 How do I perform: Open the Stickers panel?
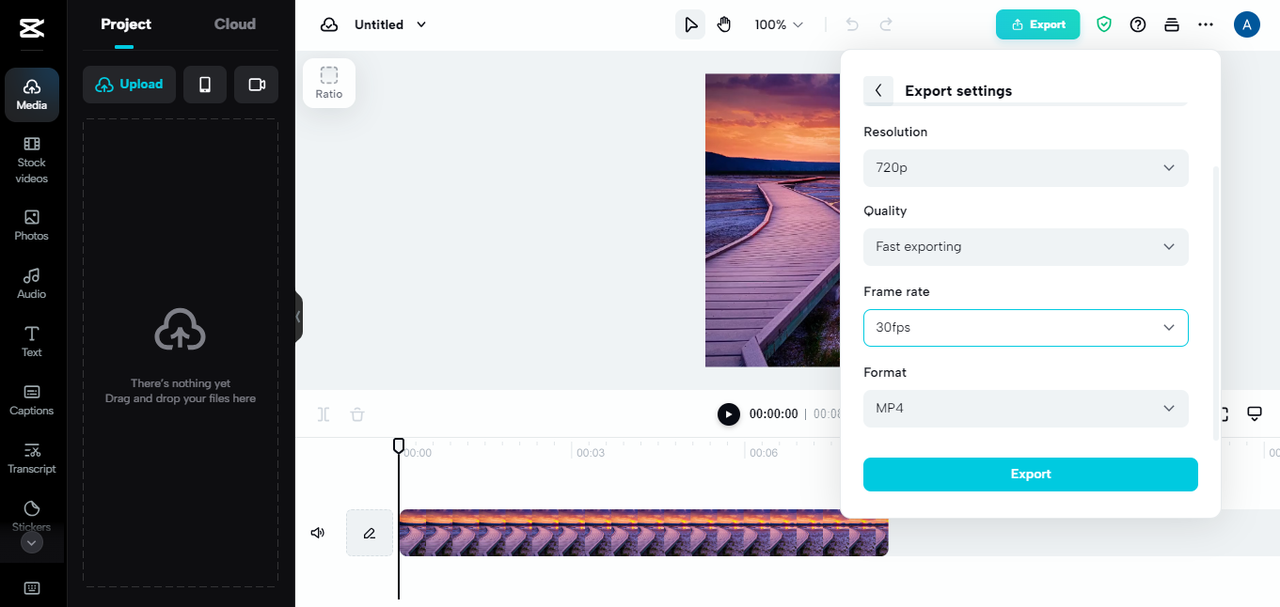(x=31, y=515)
